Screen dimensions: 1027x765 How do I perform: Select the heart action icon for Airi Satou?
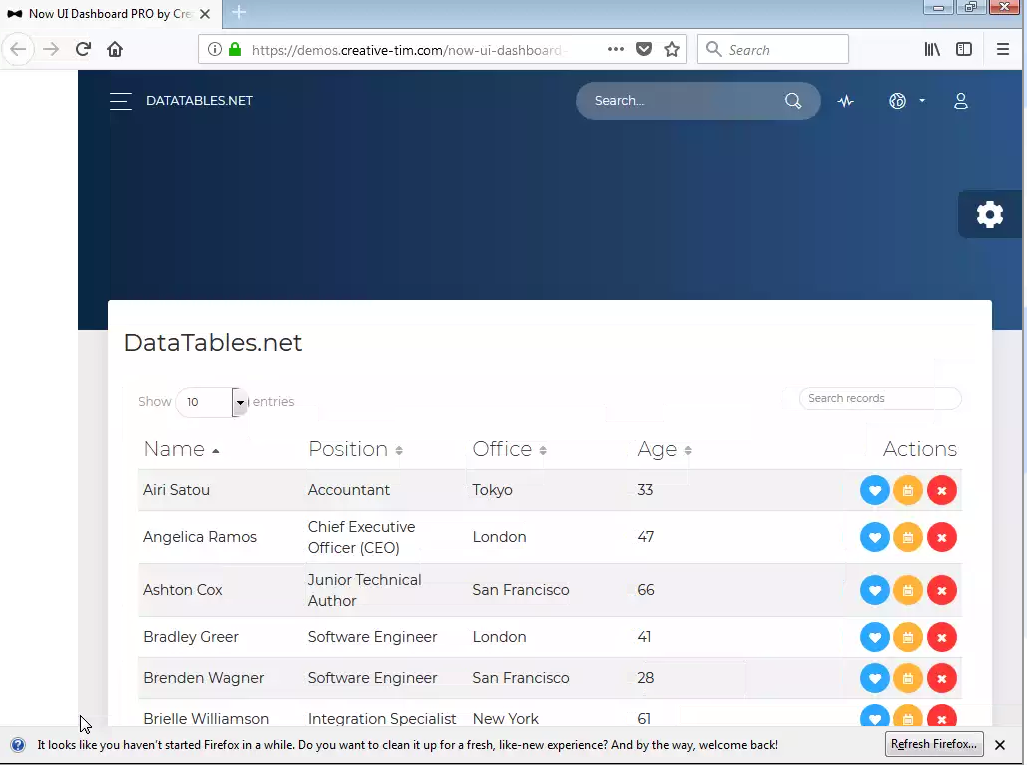(874, 490)
